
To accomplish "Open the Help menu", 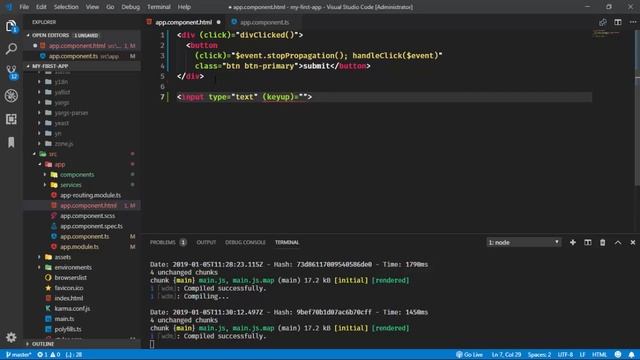I will pyautogui.click(x=184, y=7).
